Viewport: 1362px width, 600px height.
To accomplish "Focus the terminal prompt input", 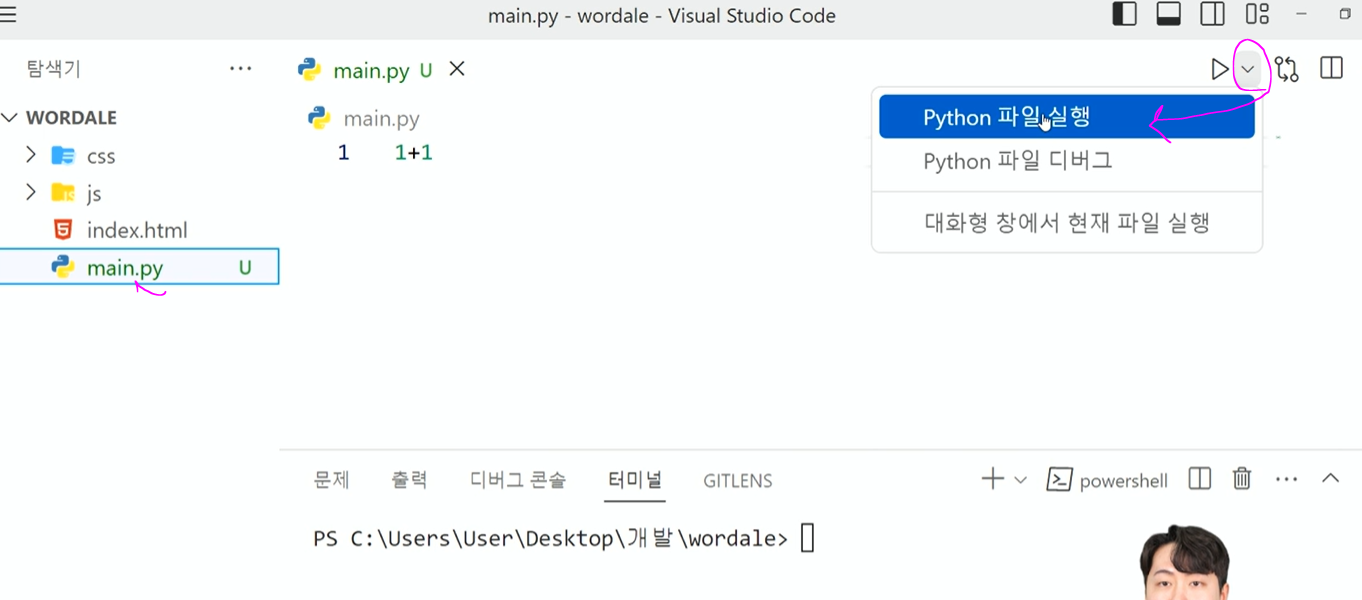I will click(807, 538).
